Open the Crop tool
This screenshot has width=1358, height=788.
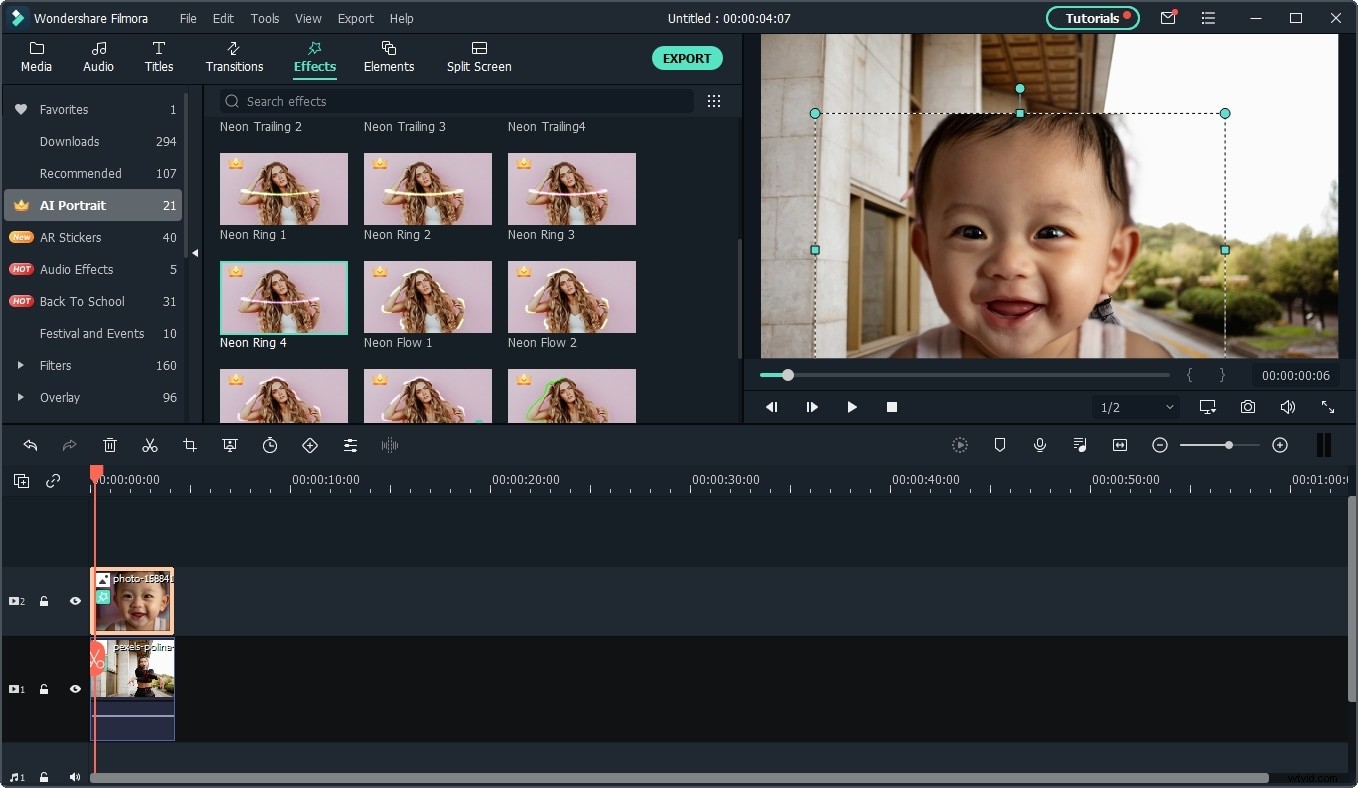[x=190, y=445]
